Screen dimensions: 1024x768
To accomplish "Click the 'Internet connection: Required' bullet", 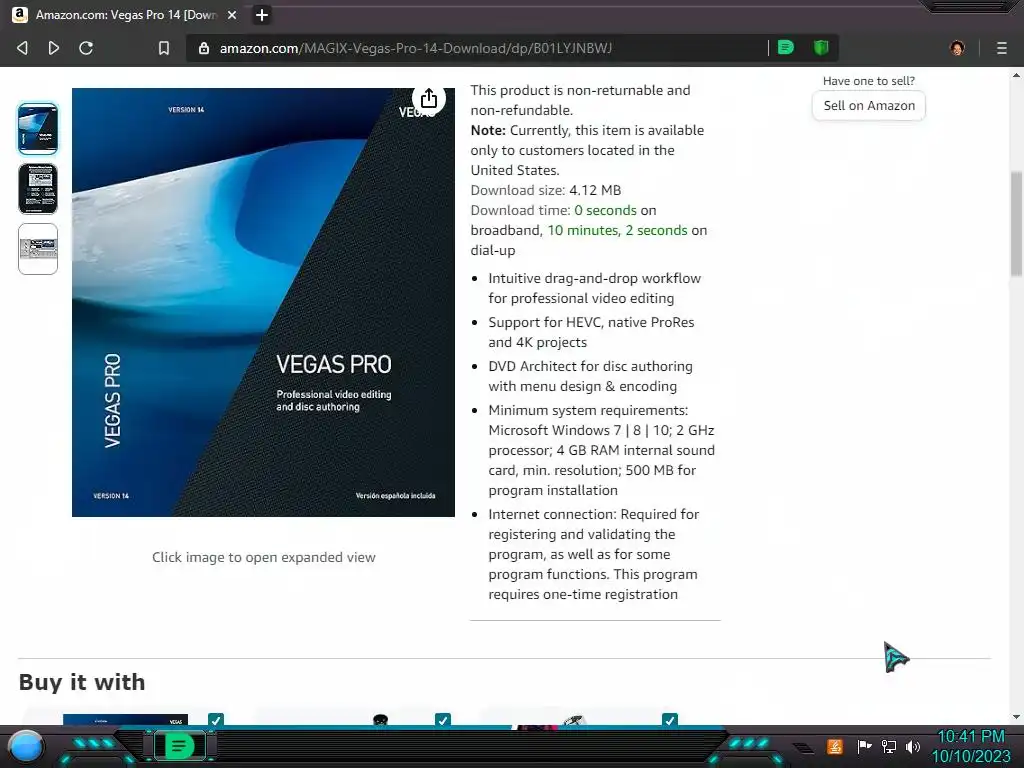I will pyautogui.click(x=594, y=554).
